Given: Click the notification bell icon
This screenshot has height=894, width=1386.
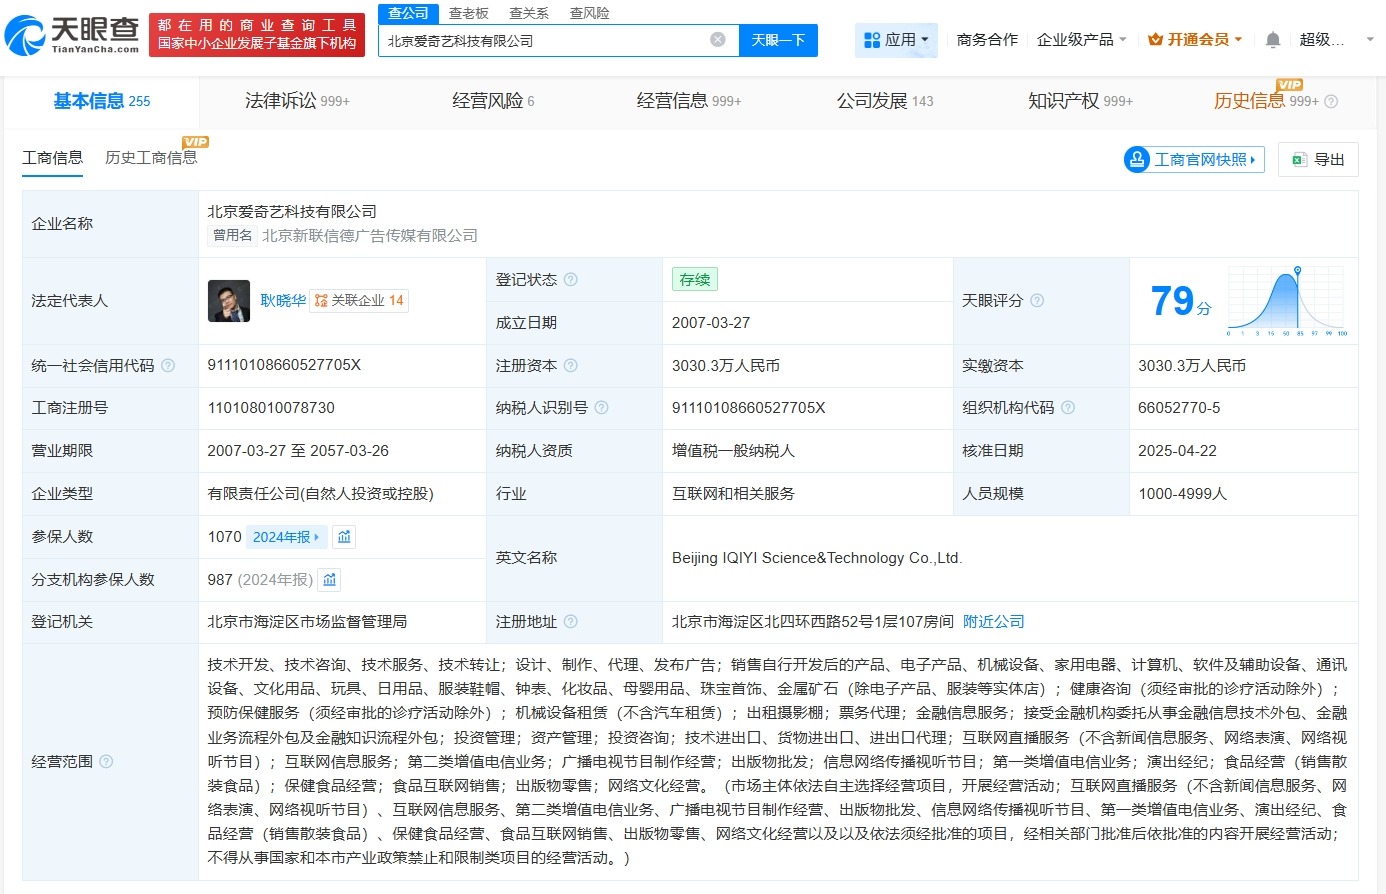Looking at the screenshot, I should pyautogui.click(x=1271, y=39).
